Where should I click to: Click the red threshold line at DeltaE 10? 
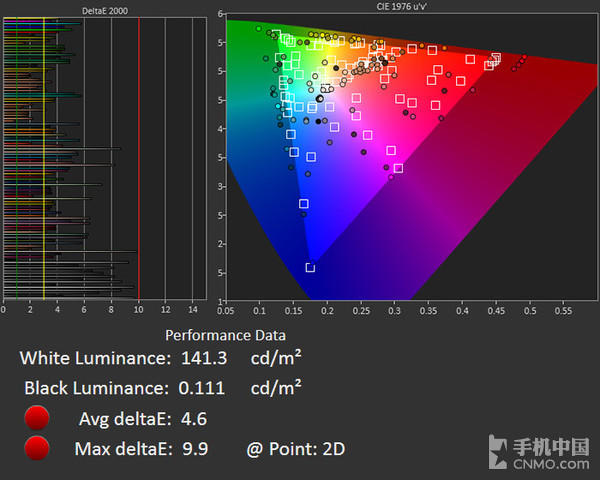point(139,158)
